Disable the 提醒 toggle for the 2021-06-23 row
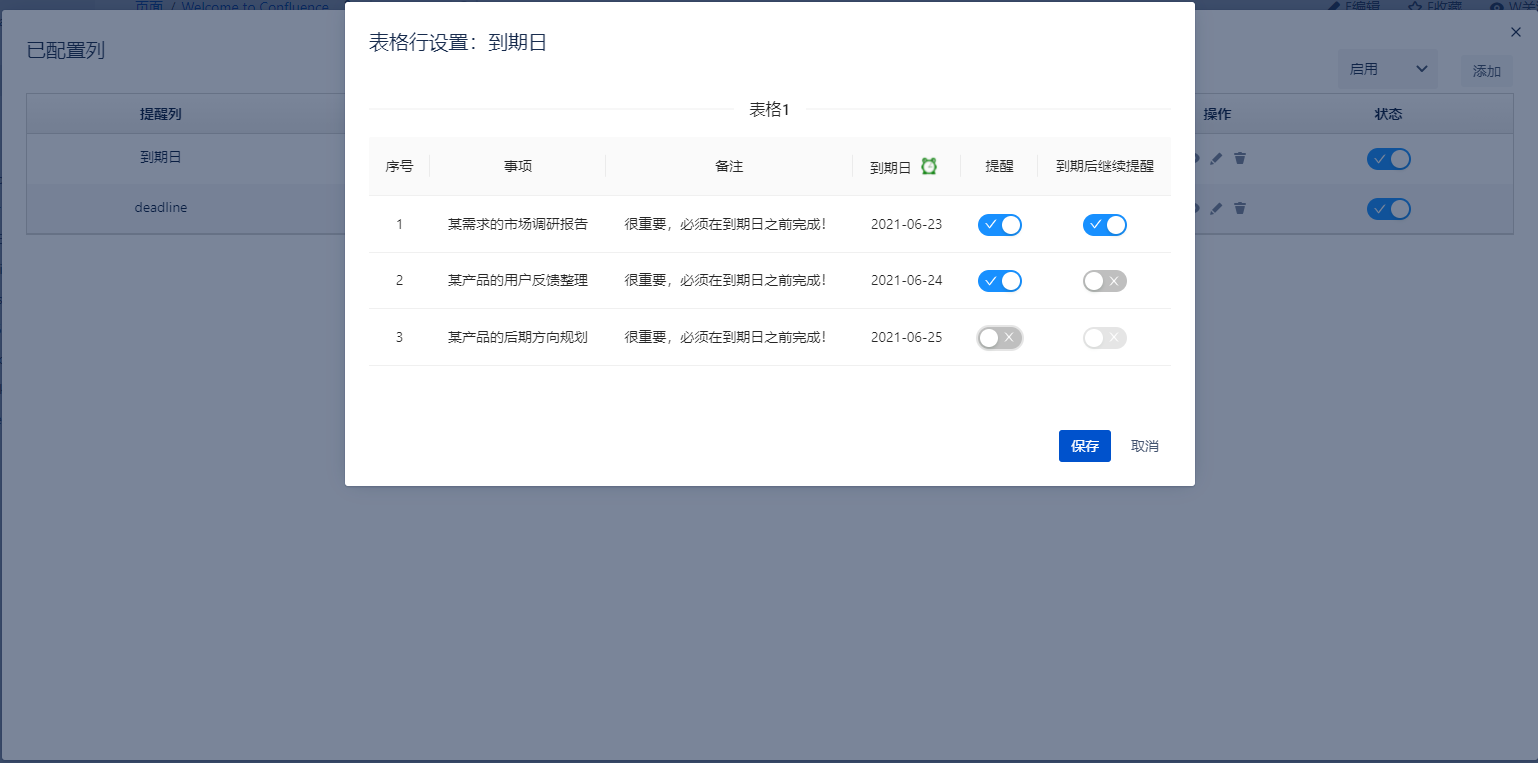 pyautogui.click(x=999, y=225)
